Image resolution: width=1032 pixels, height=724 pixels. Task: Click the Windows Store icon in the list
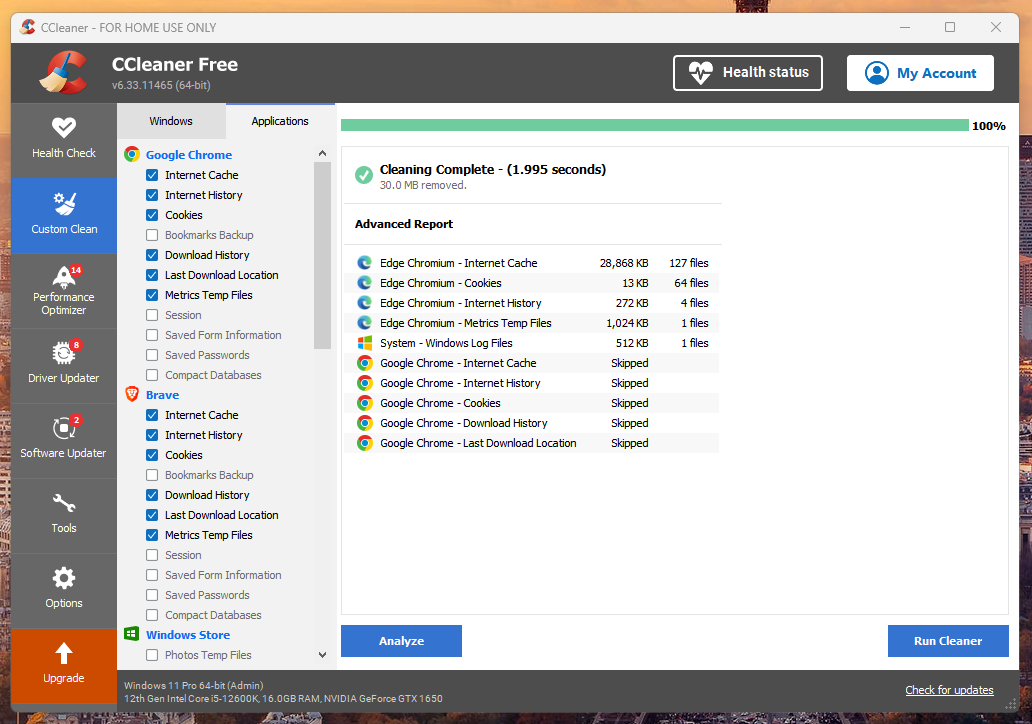click(132, 634)
